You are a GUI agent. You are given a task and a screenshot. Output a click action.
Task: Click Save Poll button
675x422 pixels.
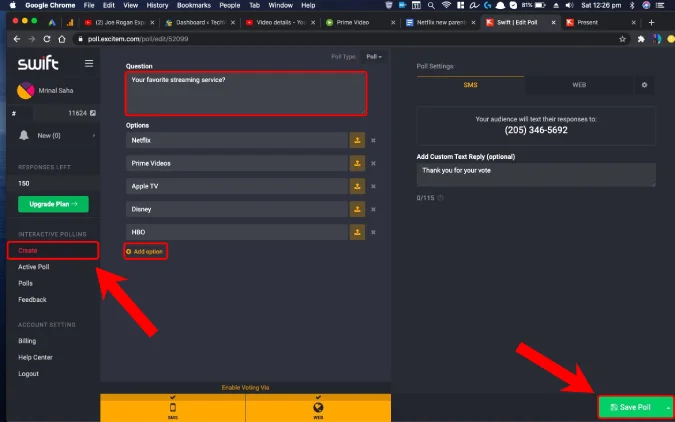coord(631,408)
